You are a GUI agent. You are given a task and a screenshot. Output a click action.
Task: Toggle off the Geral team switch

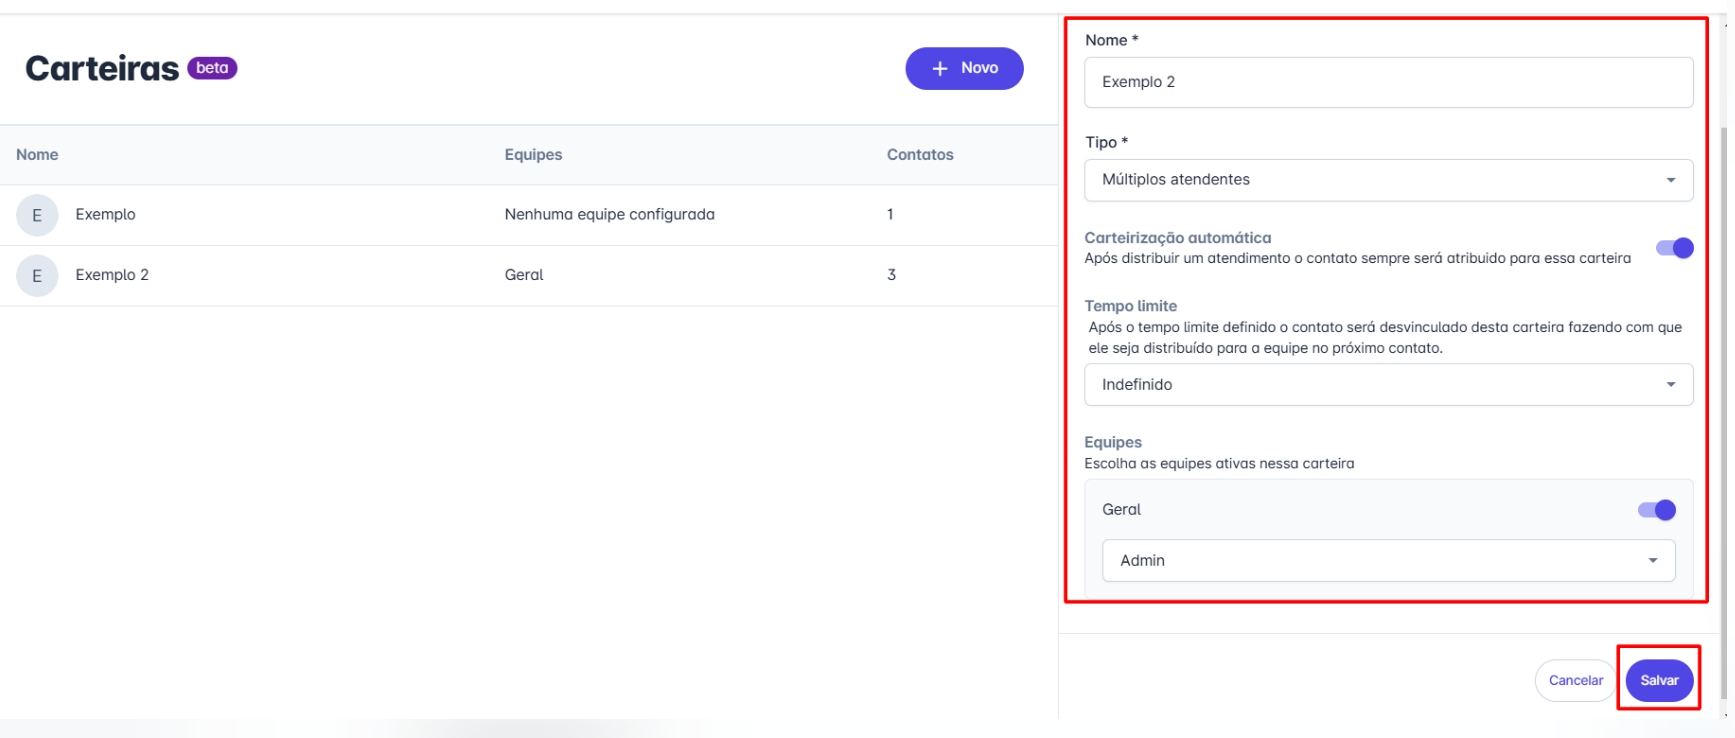(x=1656, y=510)
